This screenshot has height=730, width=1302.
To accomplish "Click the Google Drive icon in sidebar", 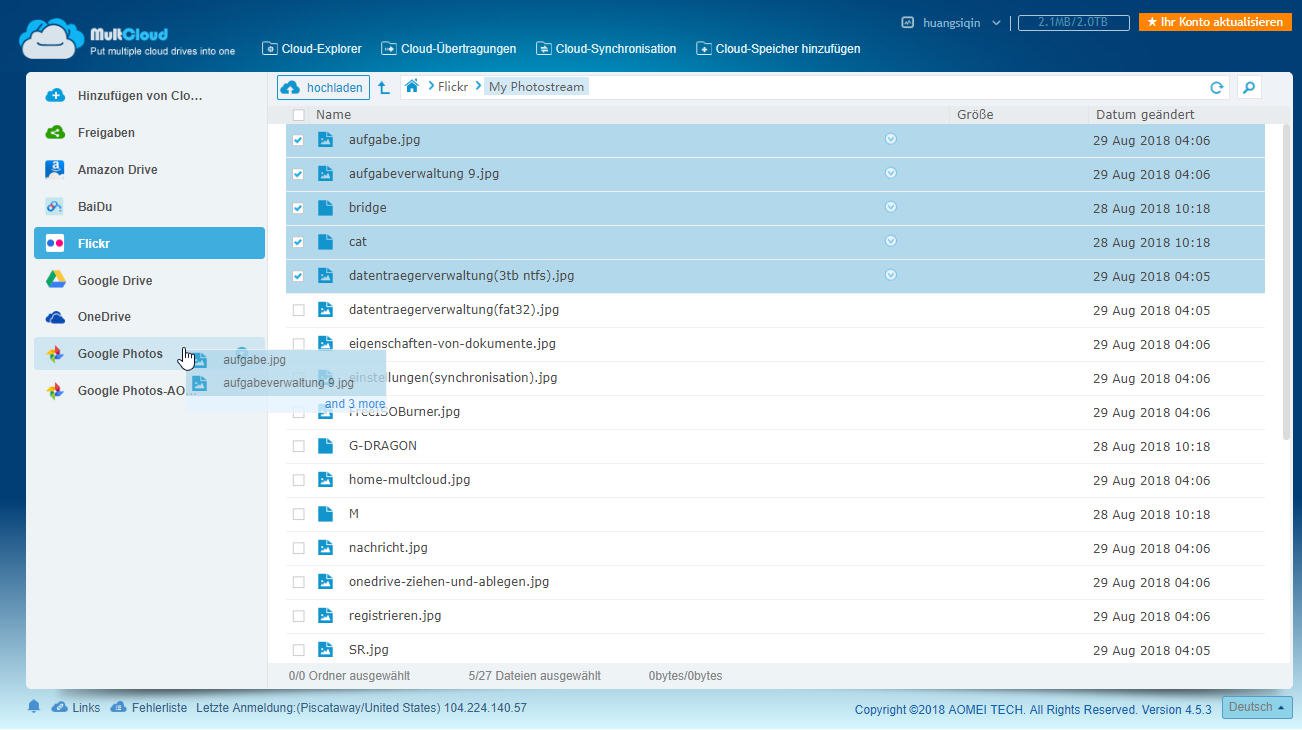I will pos(56,281).
